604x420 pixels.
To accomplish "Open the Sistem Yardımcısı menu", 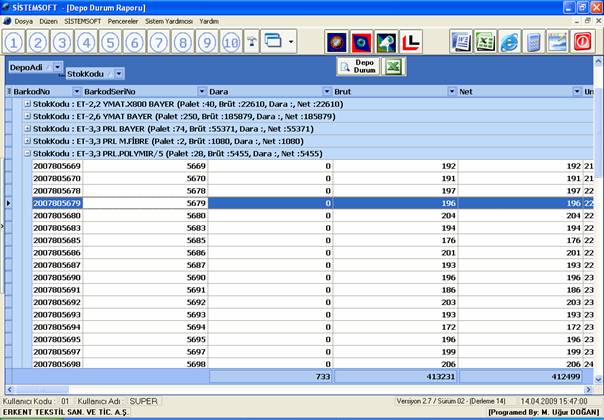I will [x=167, y=20].
